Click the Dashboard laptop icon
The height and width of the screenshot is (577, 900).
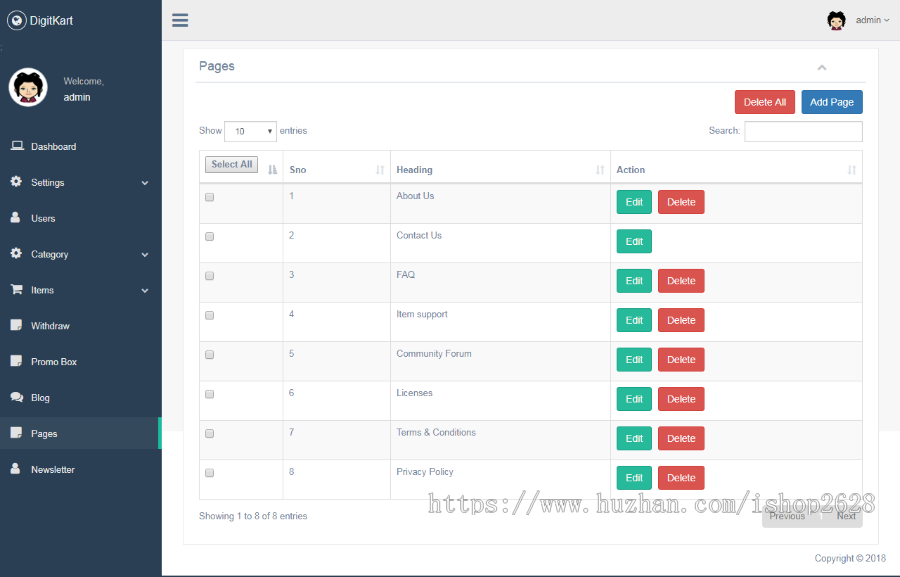pyautogui.click(x=17, y=146)
